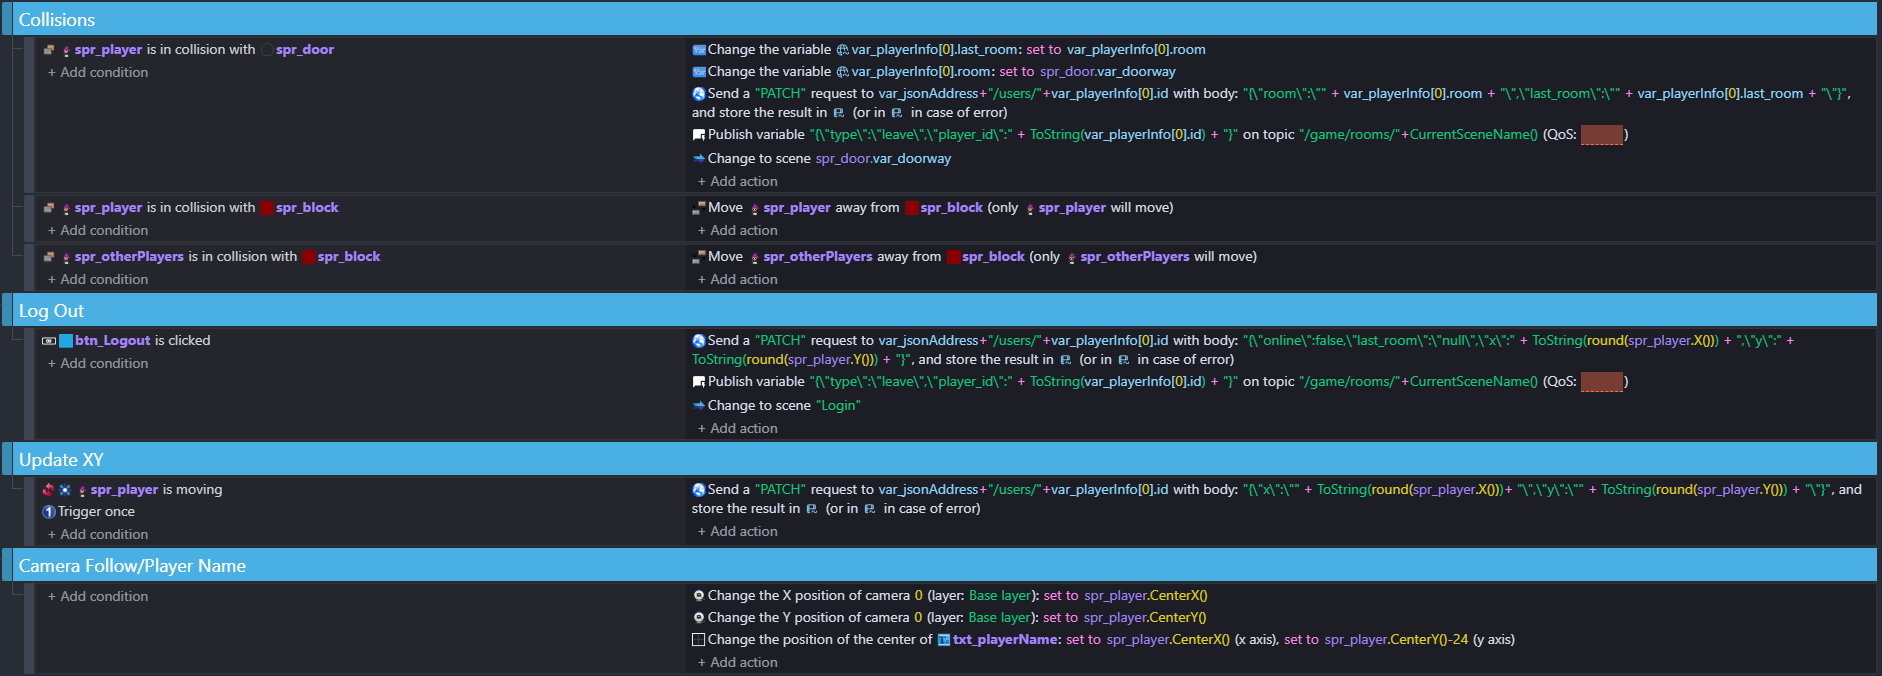This screenshot has width=1882, height=676.
Task: Add condition under spr_door collision
Action: (x=98, y=73)
